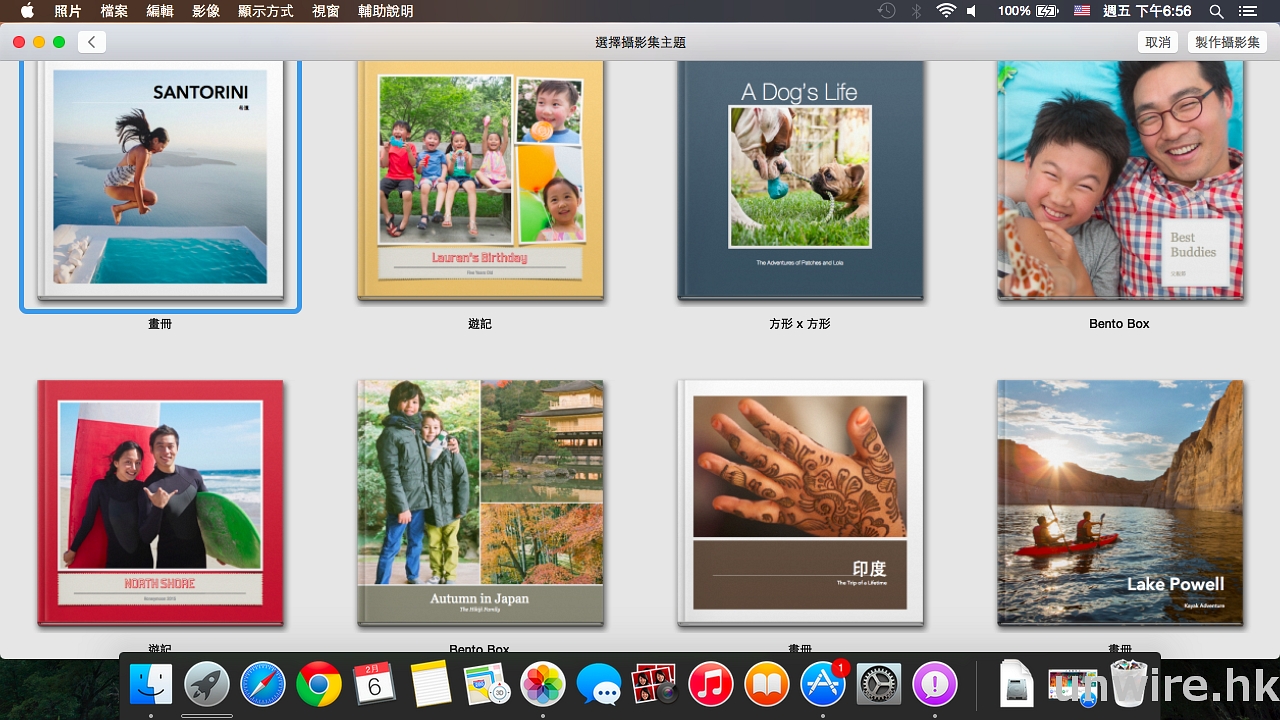Open Safari from the Dock
This screenshot has width=1280, height=720.
pos(263,685)
